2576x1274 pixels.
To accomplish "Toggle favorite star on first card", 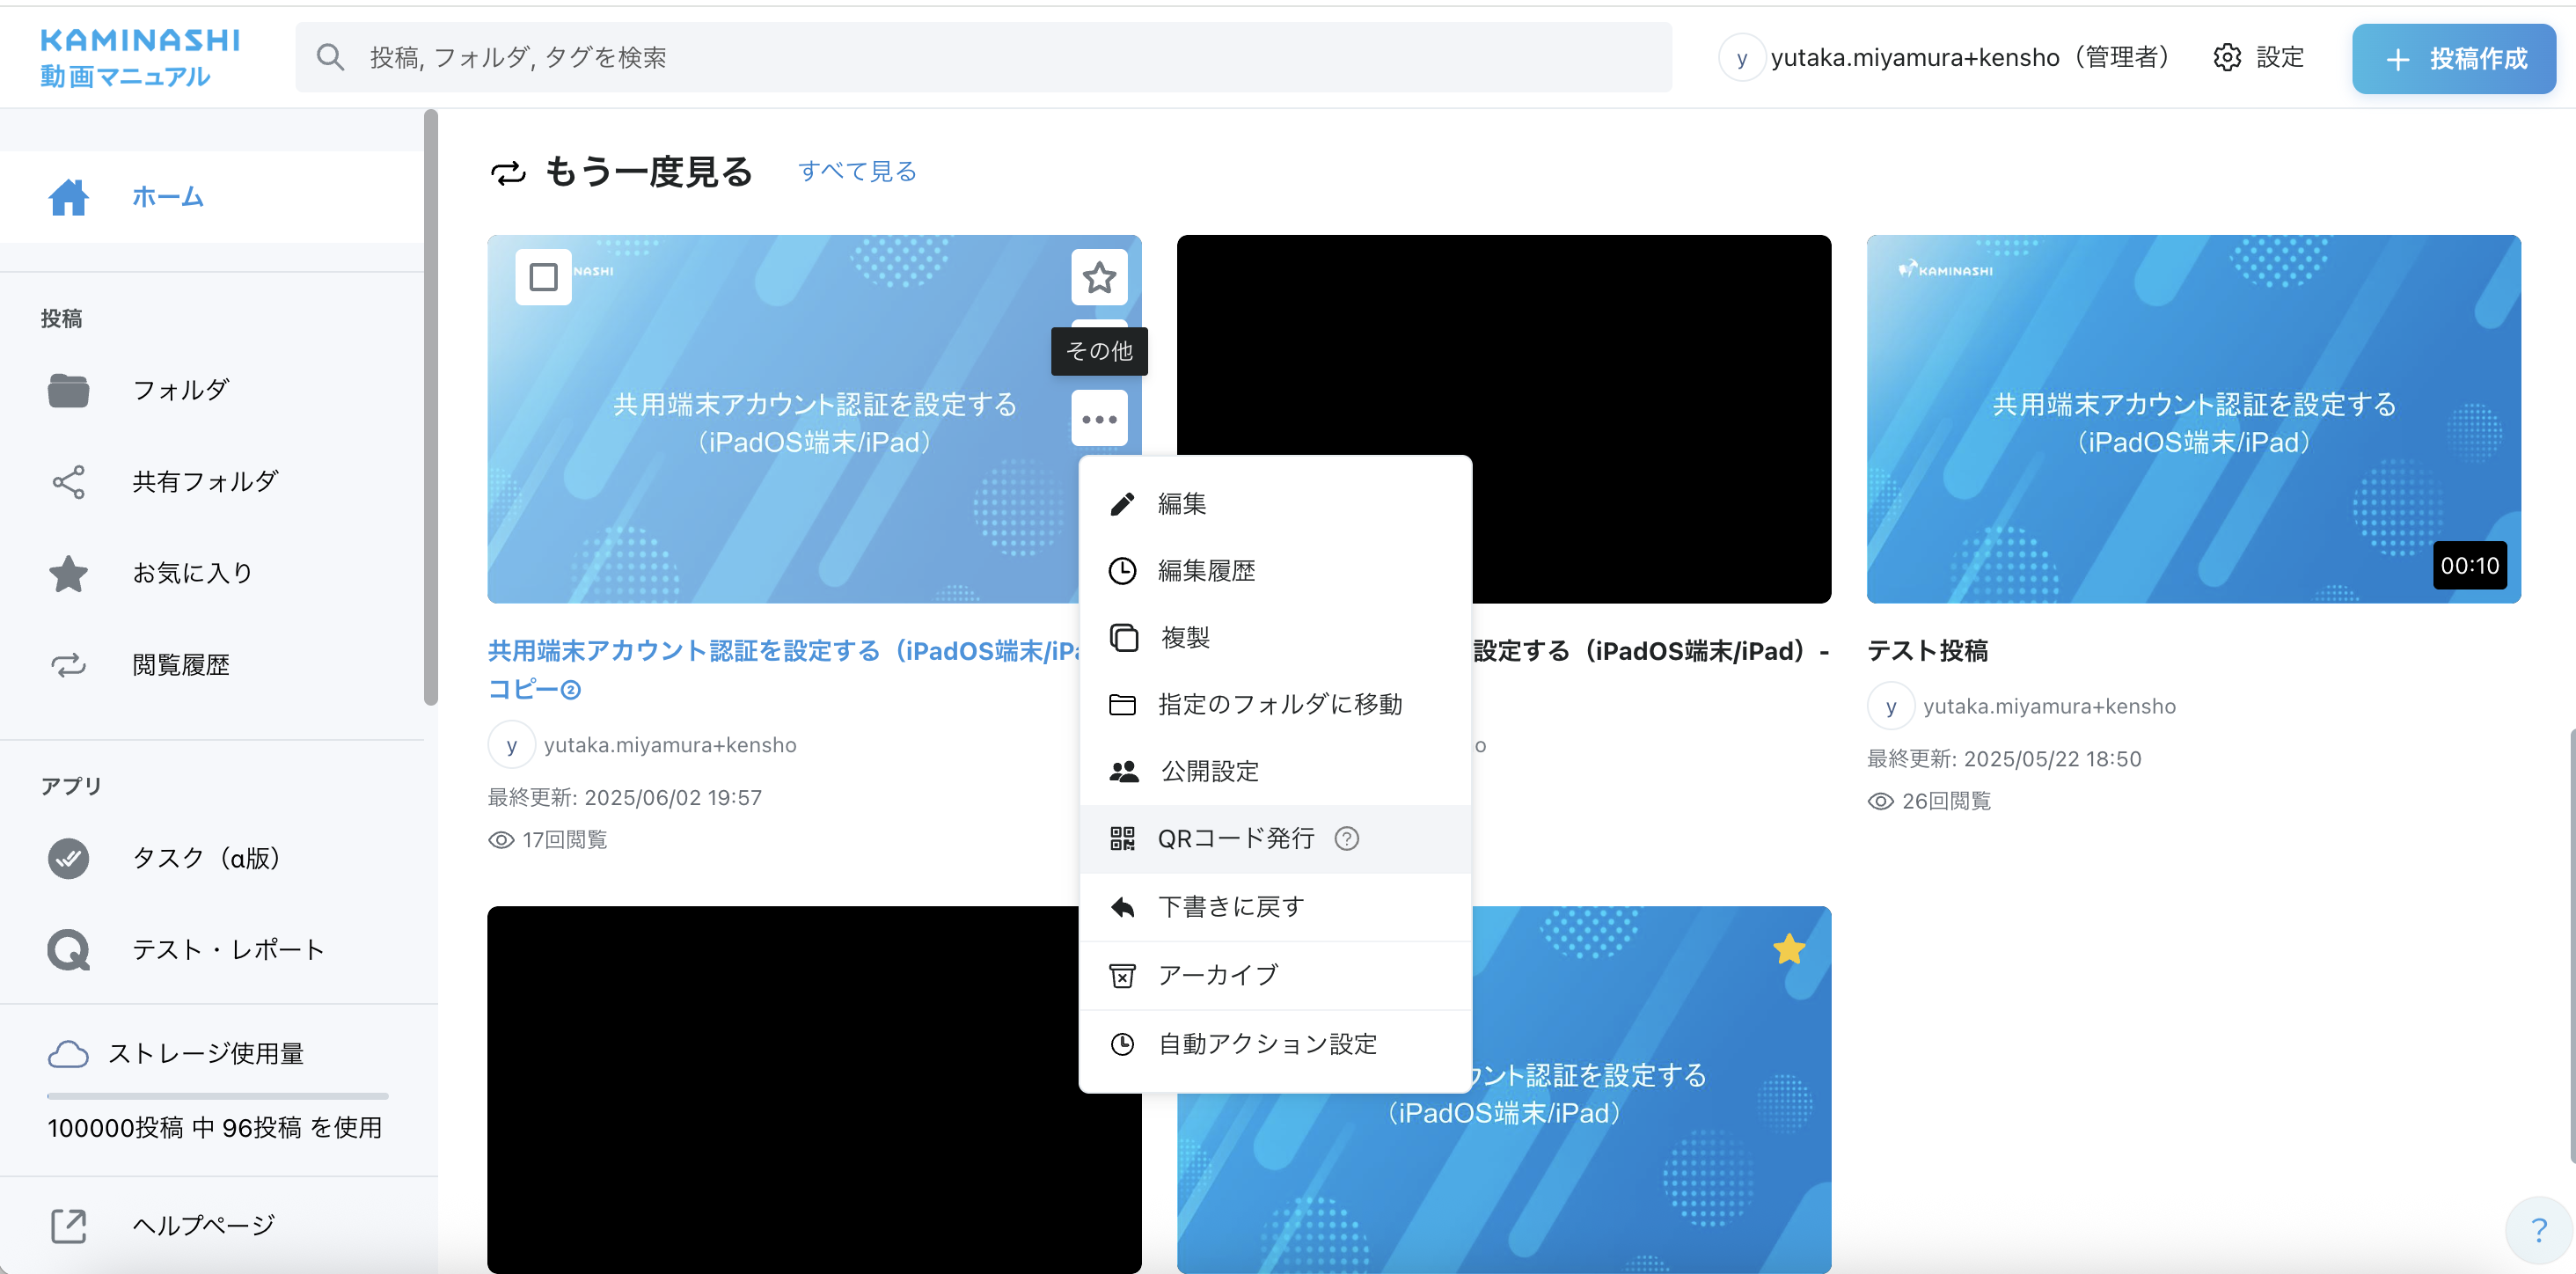I will pos(1099,277).
